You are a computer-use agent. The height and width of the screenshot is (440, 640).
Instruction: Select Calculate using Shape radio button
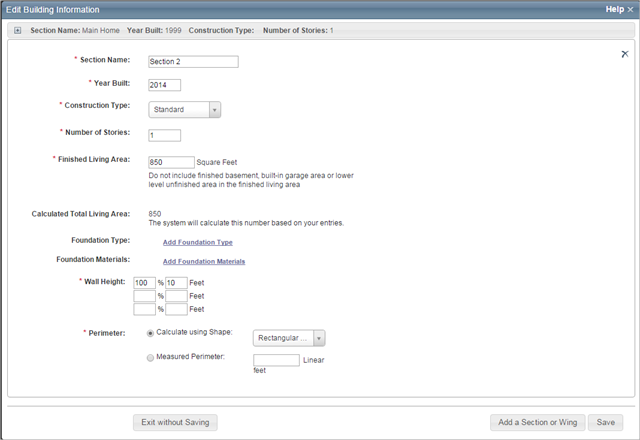[150, 333]
